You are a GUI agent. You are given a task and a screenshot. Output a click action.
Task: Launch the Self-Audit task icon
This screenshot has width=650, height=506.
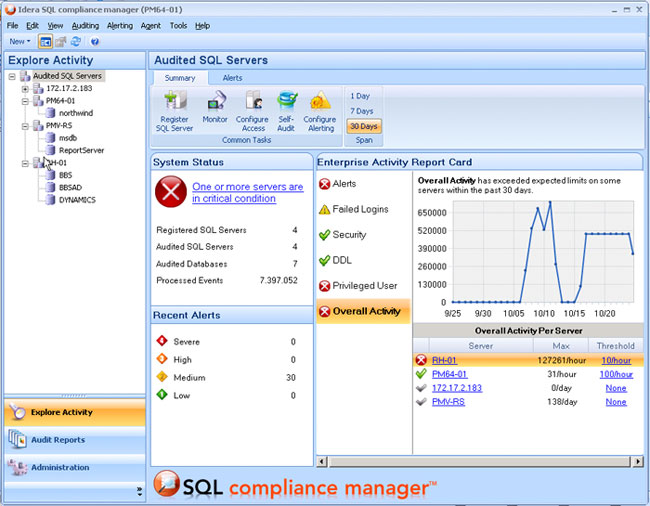(x=286, y=100)
